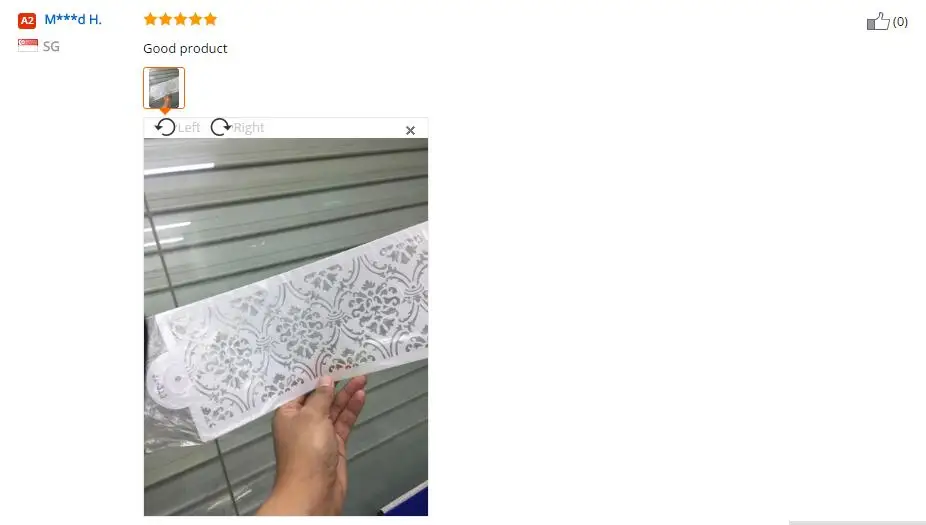Open reviewer profile M***d H.
Image resolution: width=926 pixels, height=525 pixels.
pos(73,19)
